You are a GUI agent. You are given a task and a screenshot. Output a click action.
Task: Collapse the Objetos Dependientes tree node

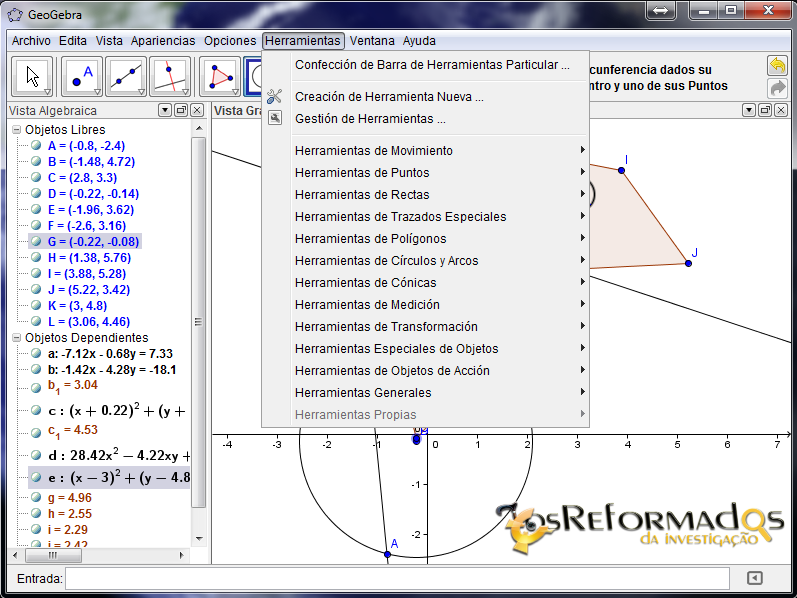pos(16,338)
